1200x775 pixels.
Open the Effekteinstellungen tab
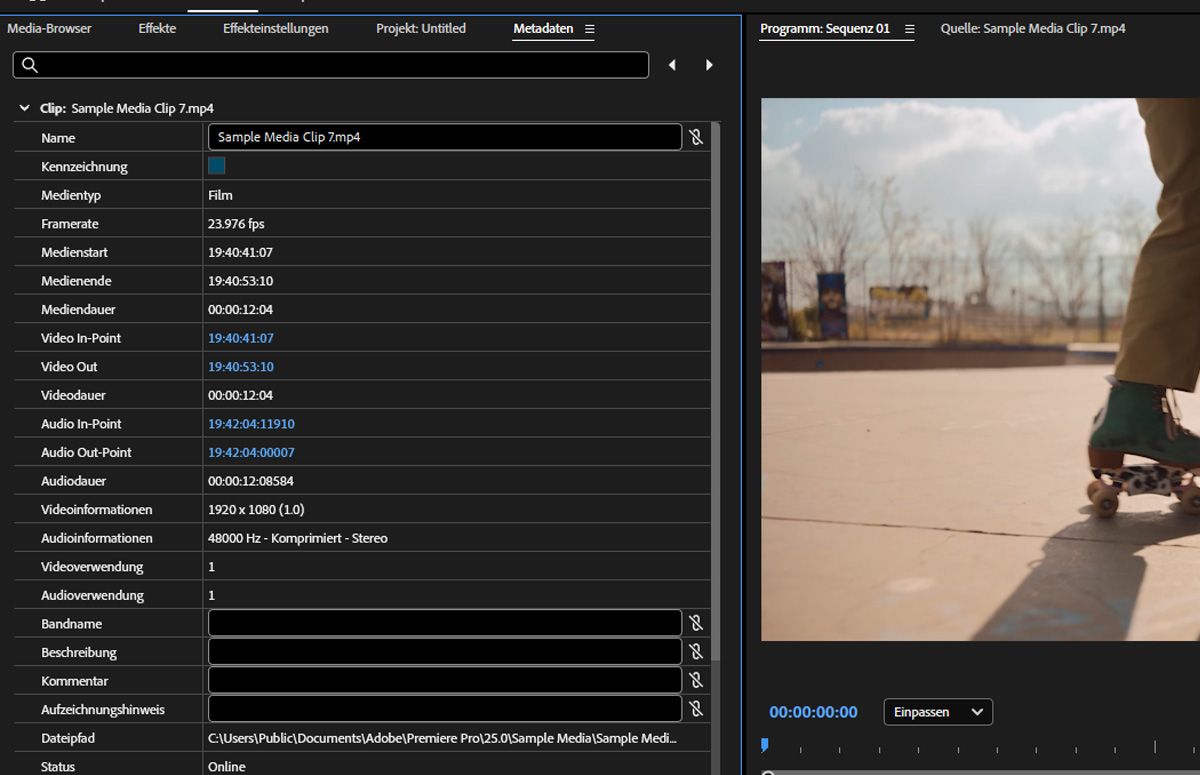(275, 29)
